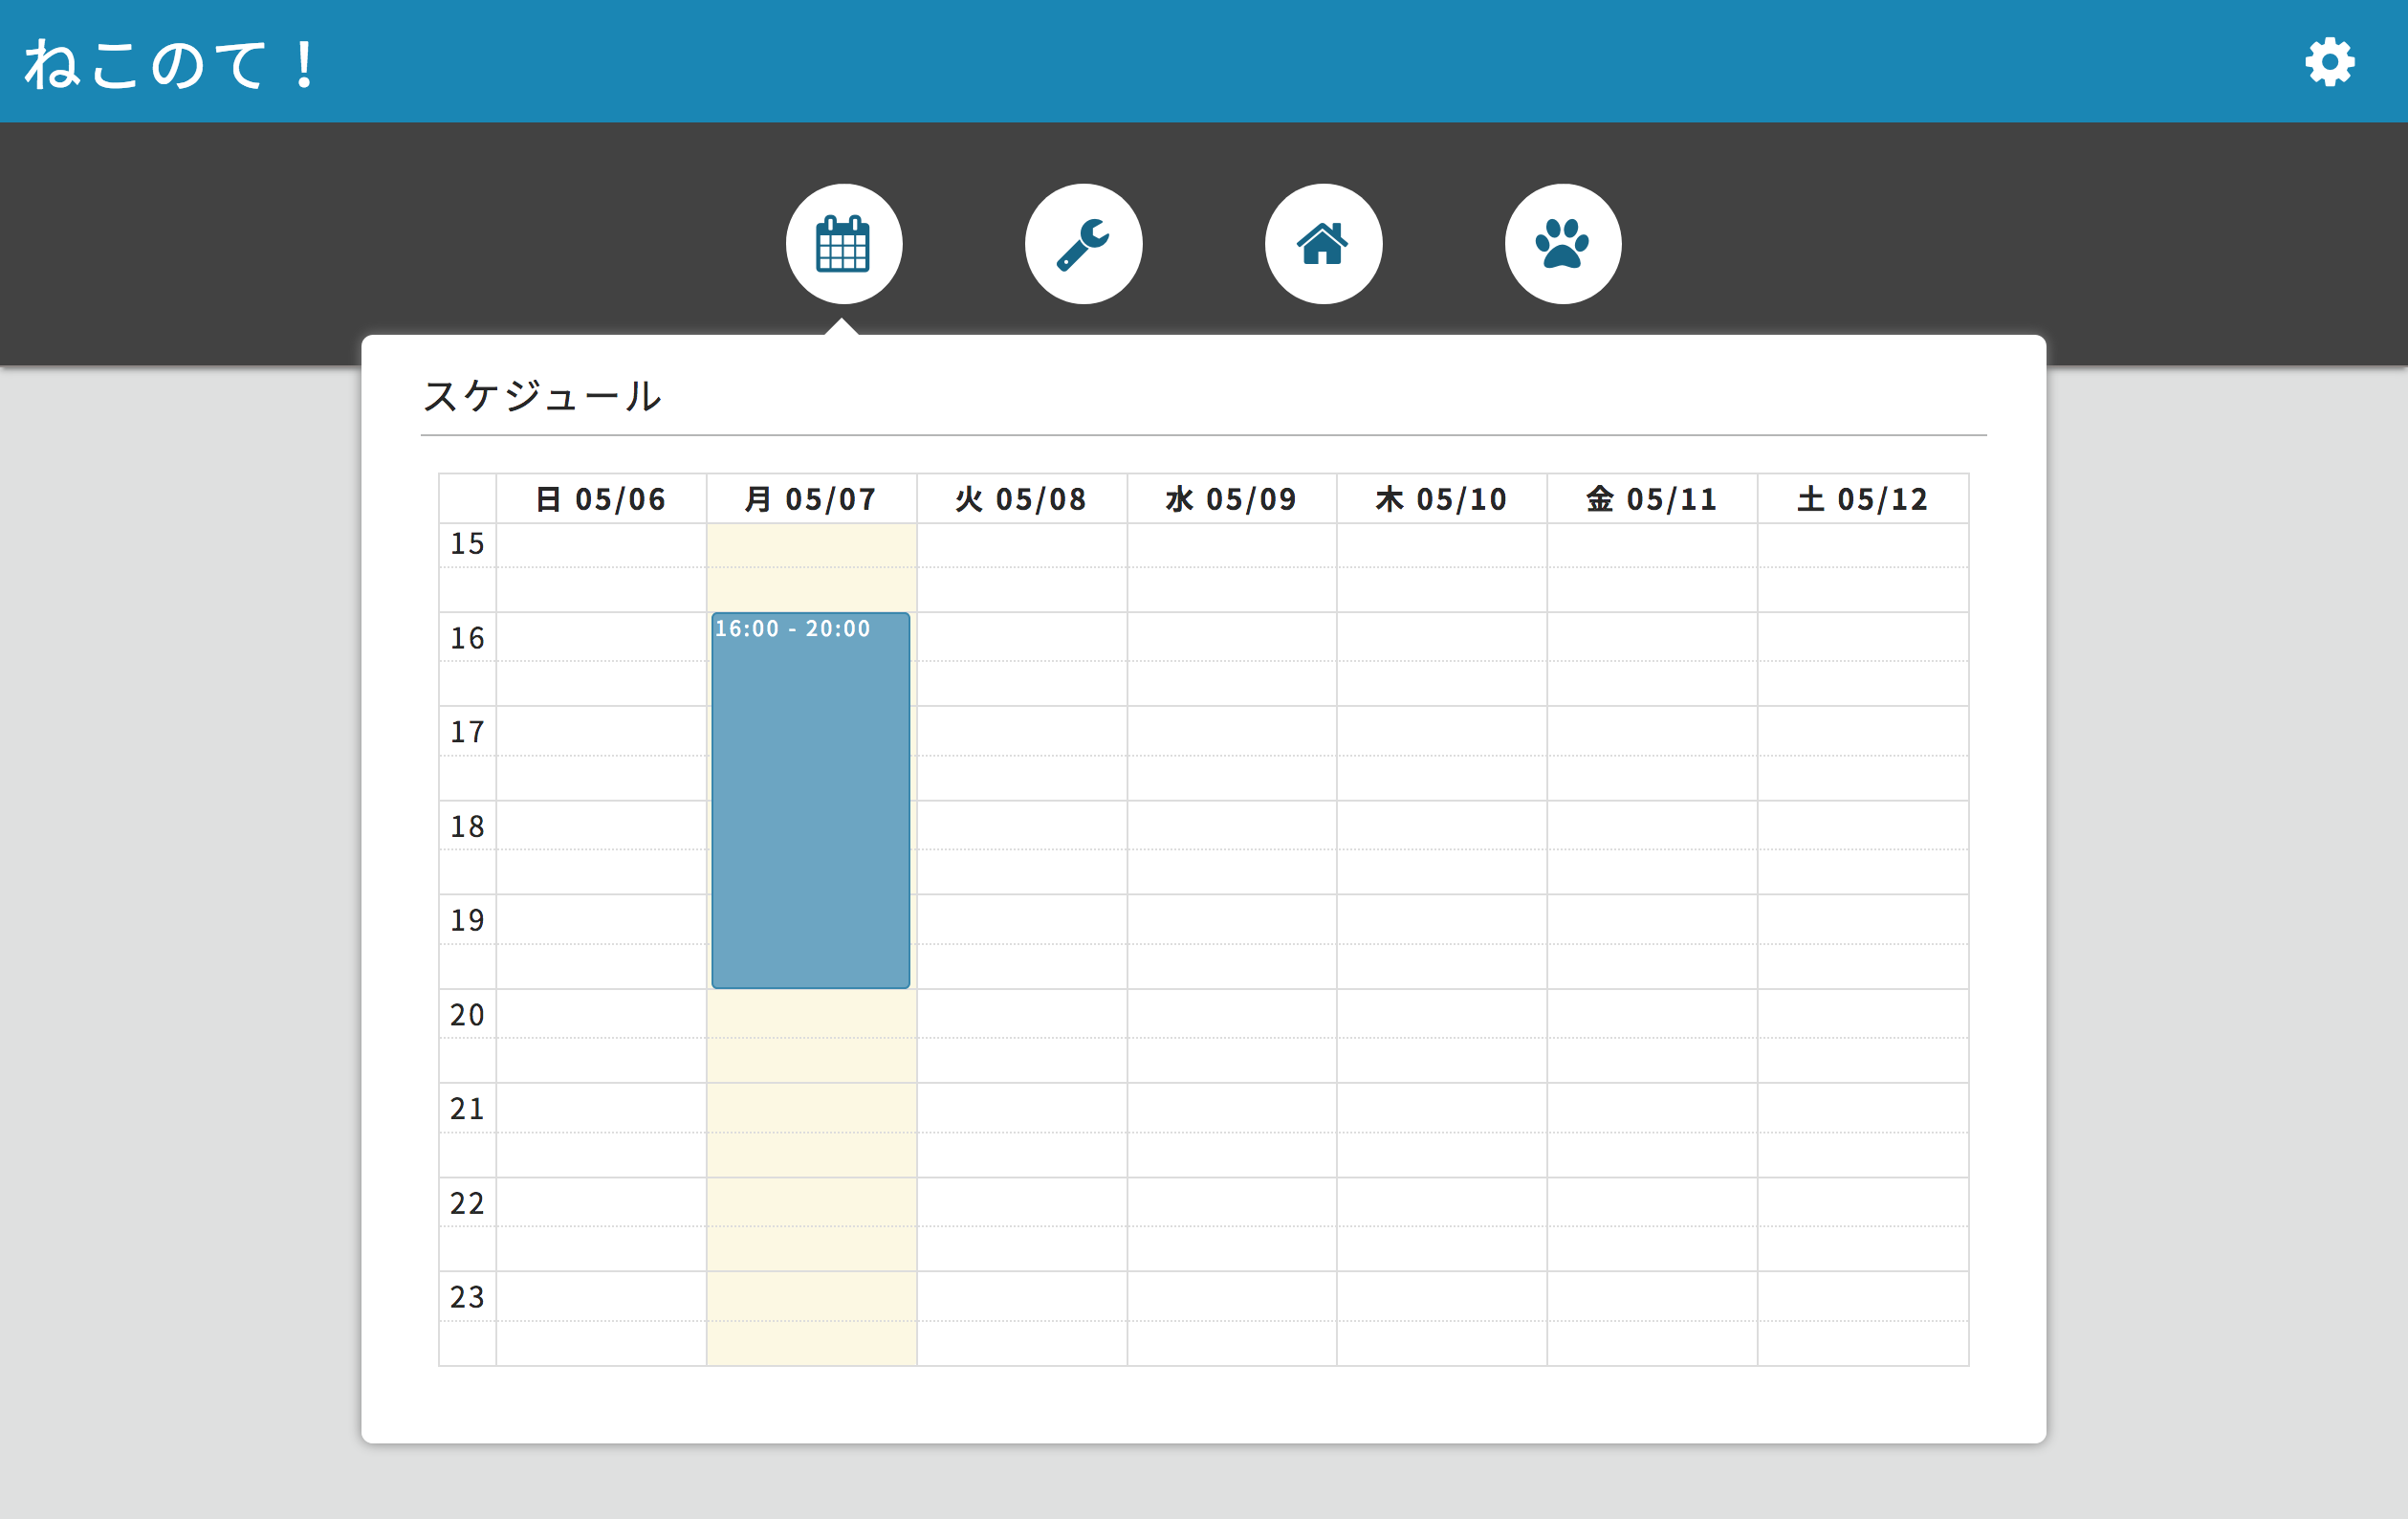Open the paw print icon

[x=1562, y=244]
